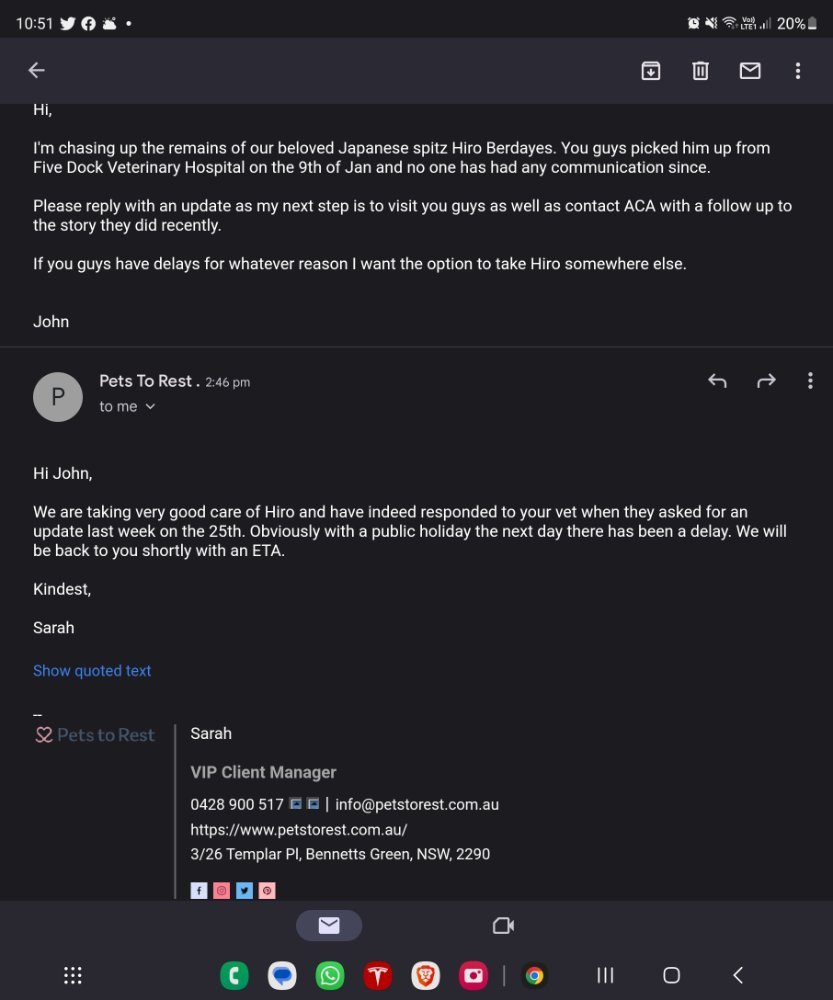Viewport: 833px width, 1000px height.
Task: Open the top toolbar overflow menu
Action: (x=798, y=70)
